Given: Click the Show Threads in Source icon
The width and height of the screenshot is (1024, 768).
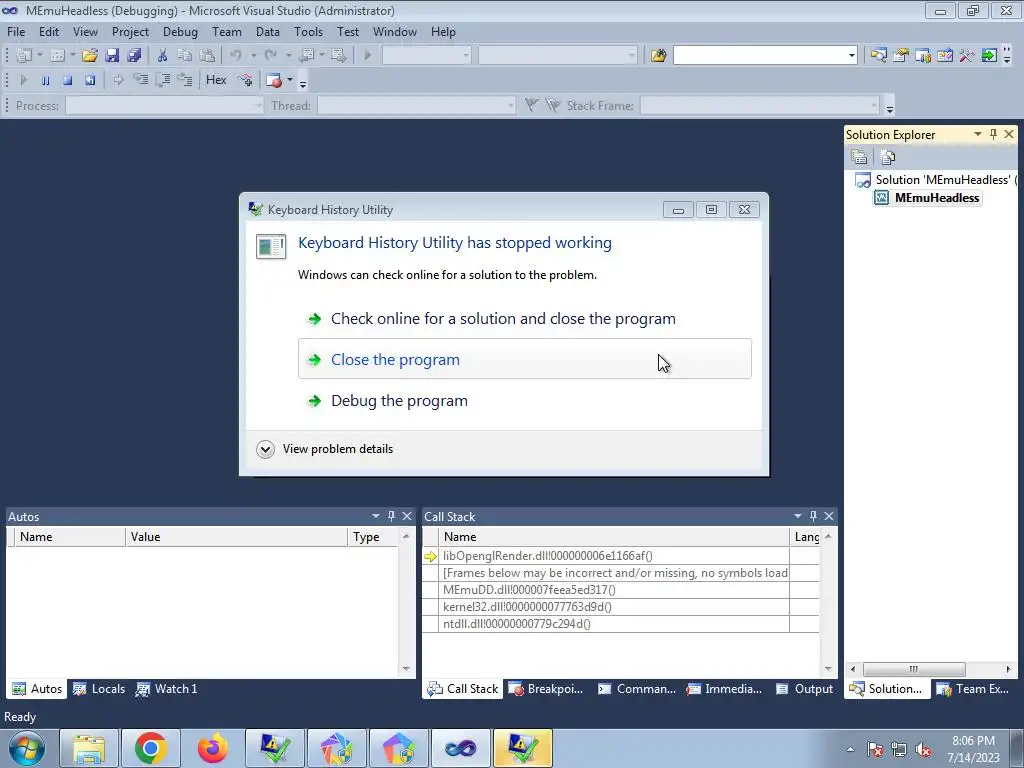Looking at the screenshot, I should click(x=246, y=80).
